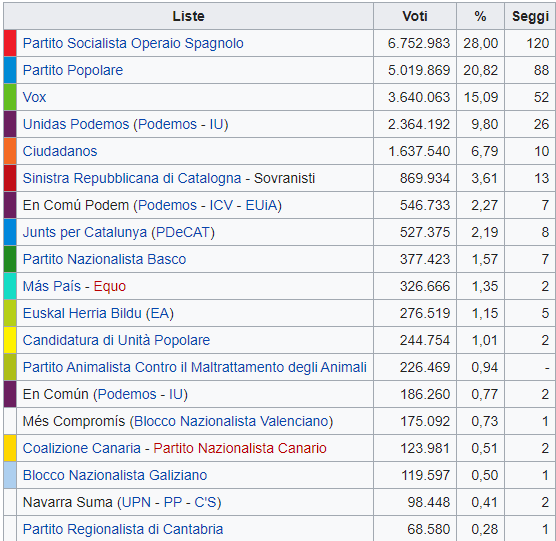Viewport: 556px width, 541px height.
Task: Click the red PSOE color swatch
Action: (x=10, y=43)
